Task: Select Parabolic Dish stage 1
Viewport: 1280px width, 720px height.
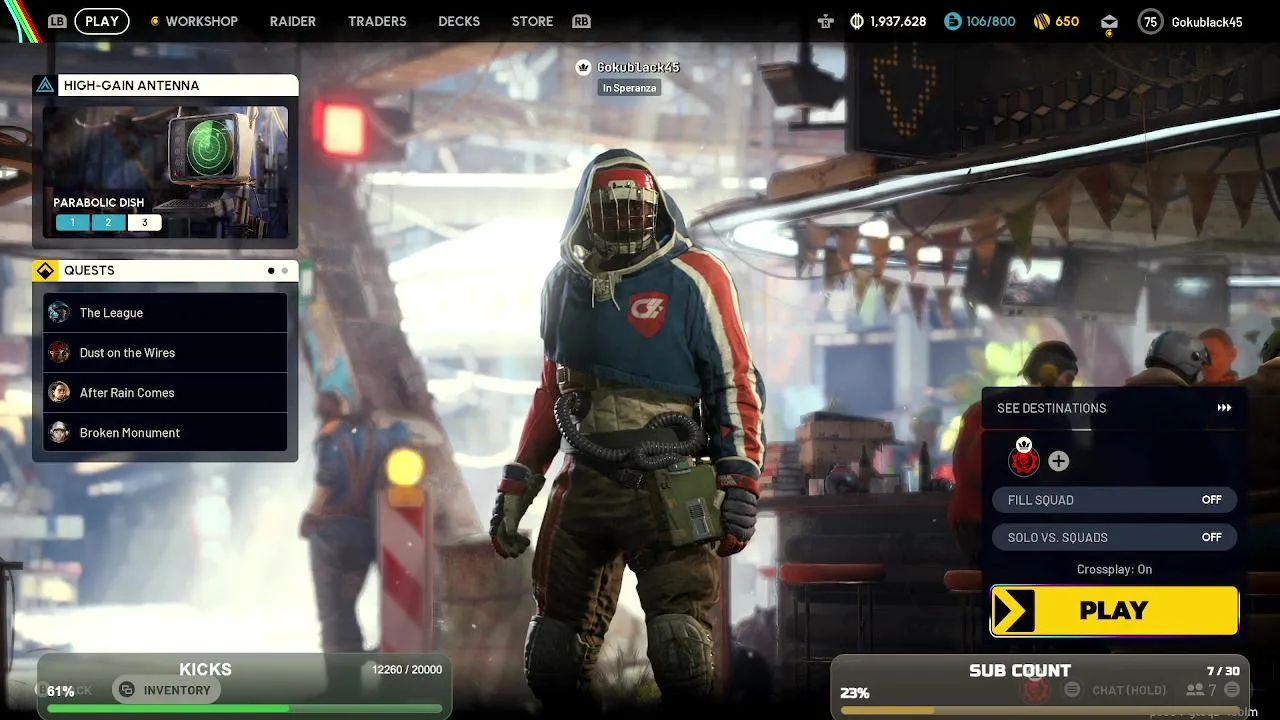Action: tap(72, 222)
